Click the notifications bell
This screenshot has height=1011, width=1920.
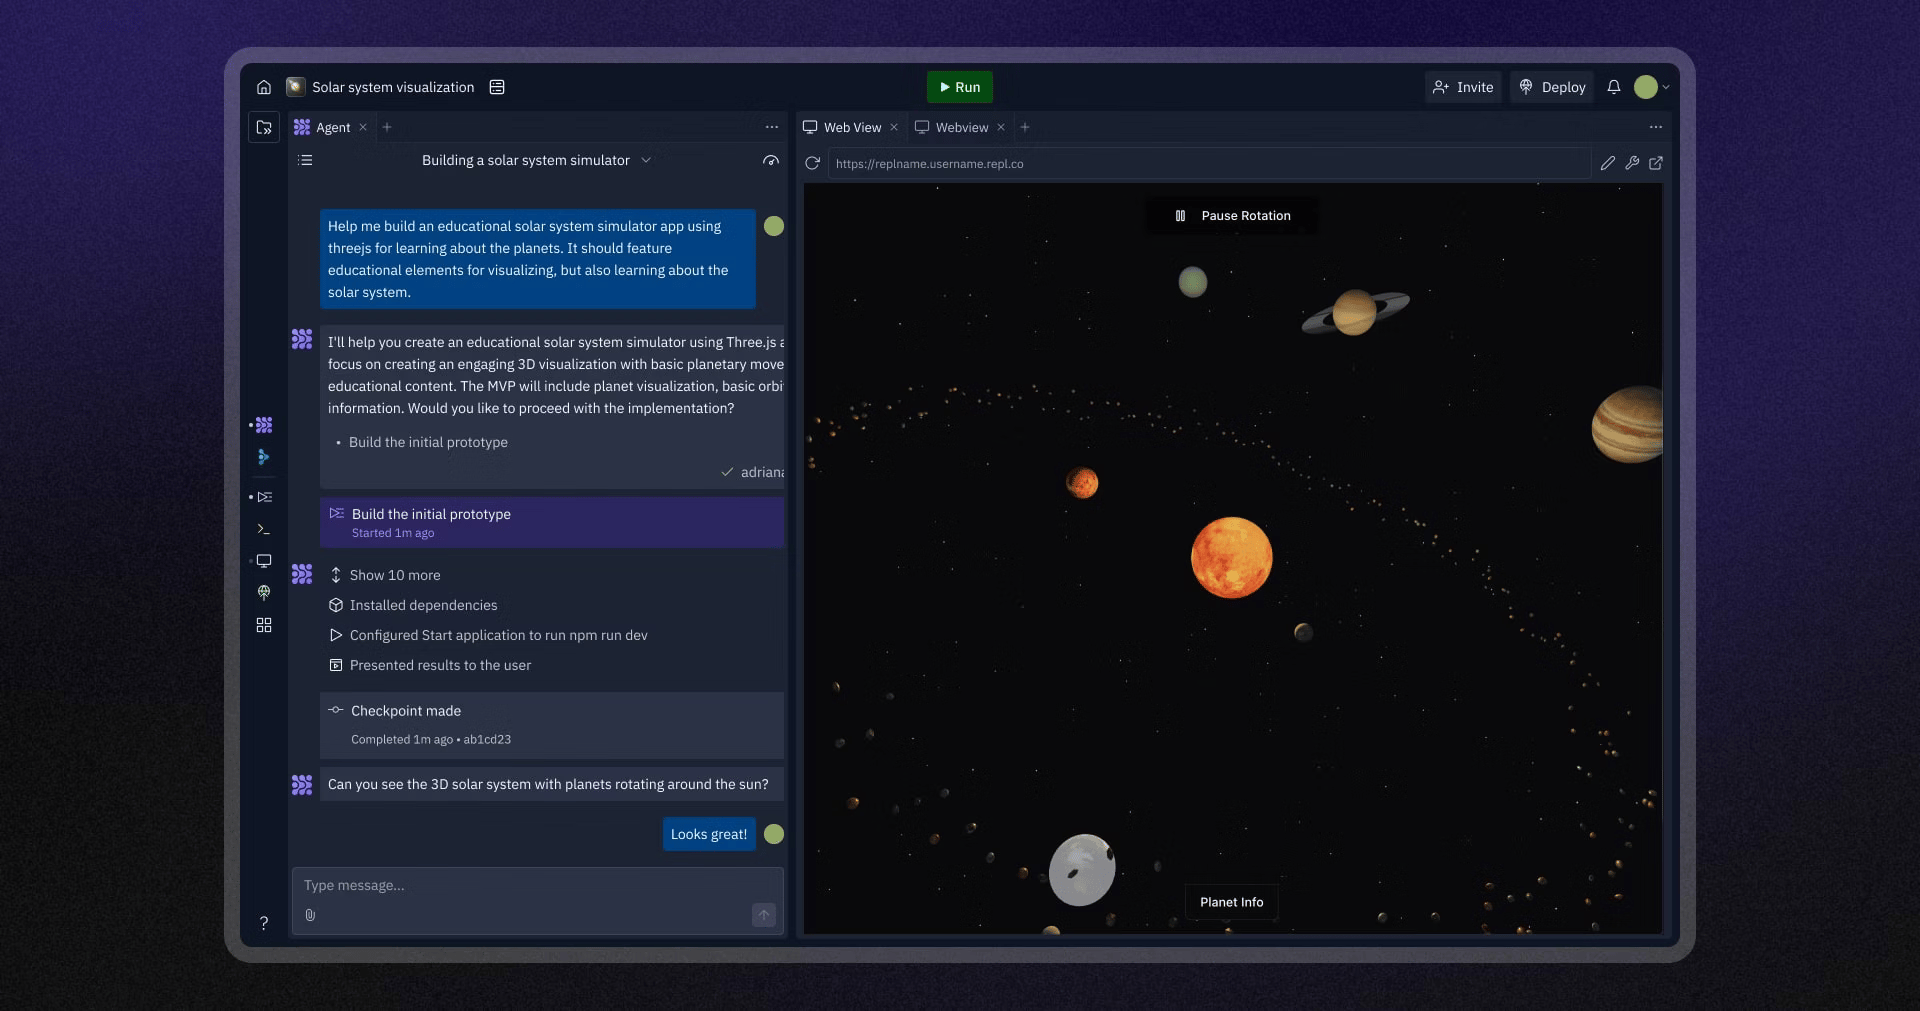[1613, 87]
